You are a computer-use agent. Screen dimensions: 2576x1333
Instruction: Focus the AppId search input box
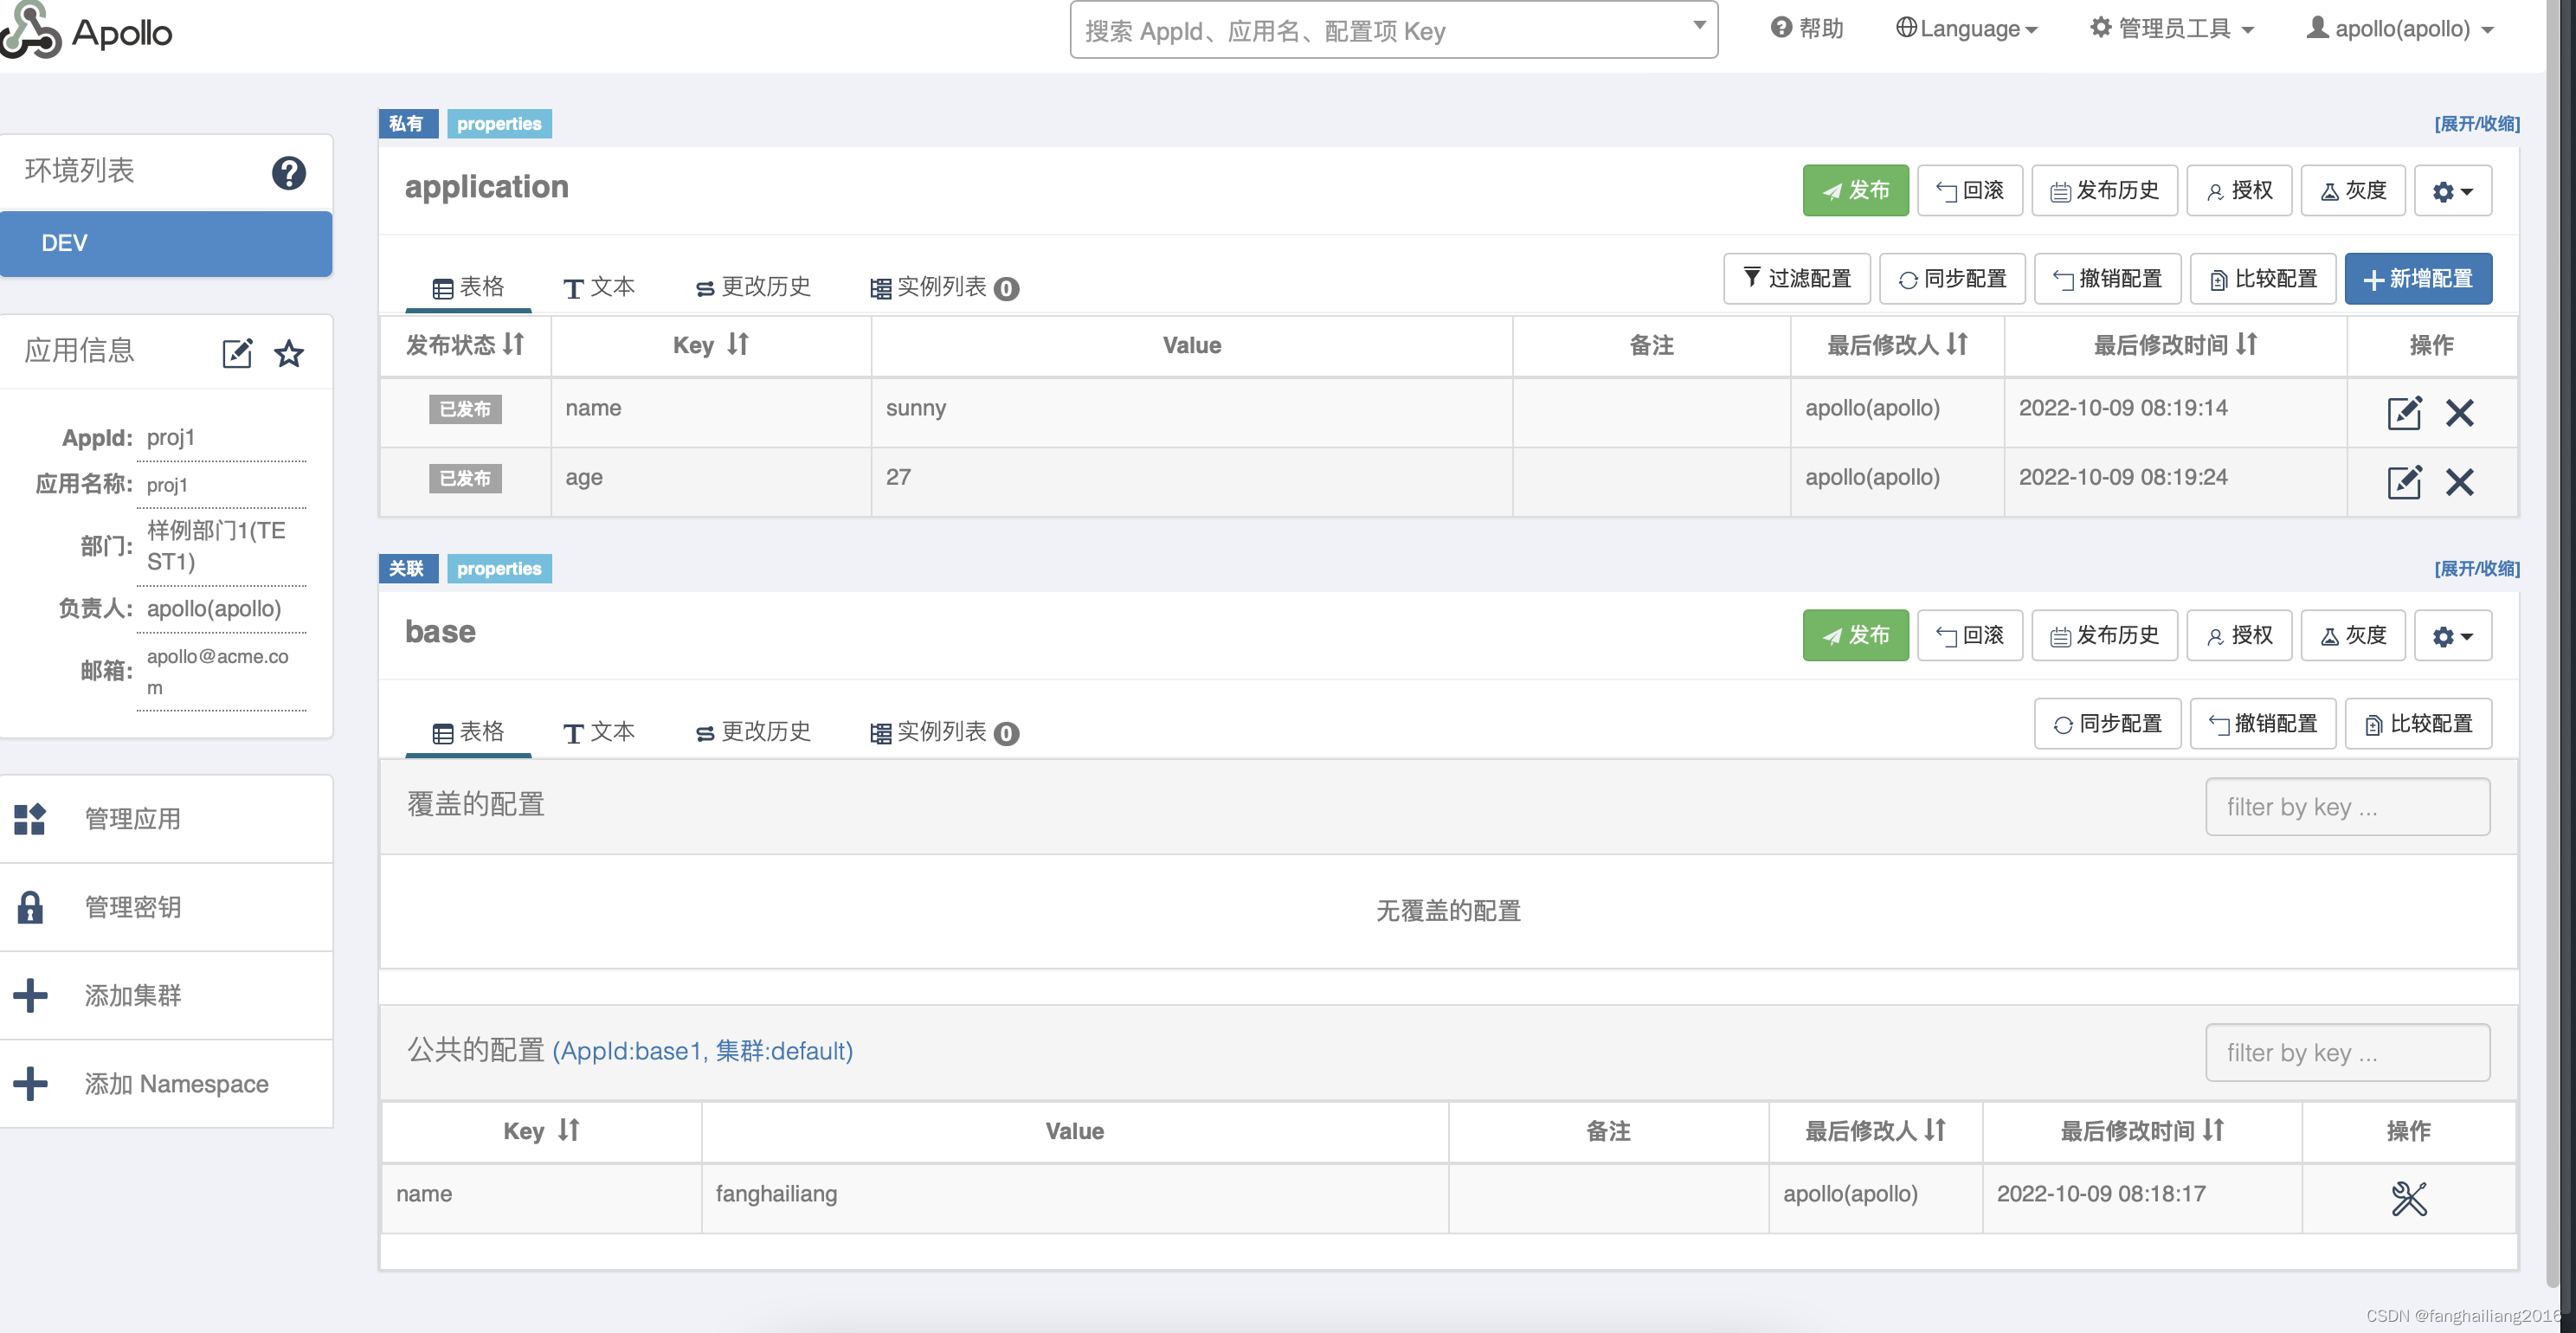click(x=1380, y=30)
